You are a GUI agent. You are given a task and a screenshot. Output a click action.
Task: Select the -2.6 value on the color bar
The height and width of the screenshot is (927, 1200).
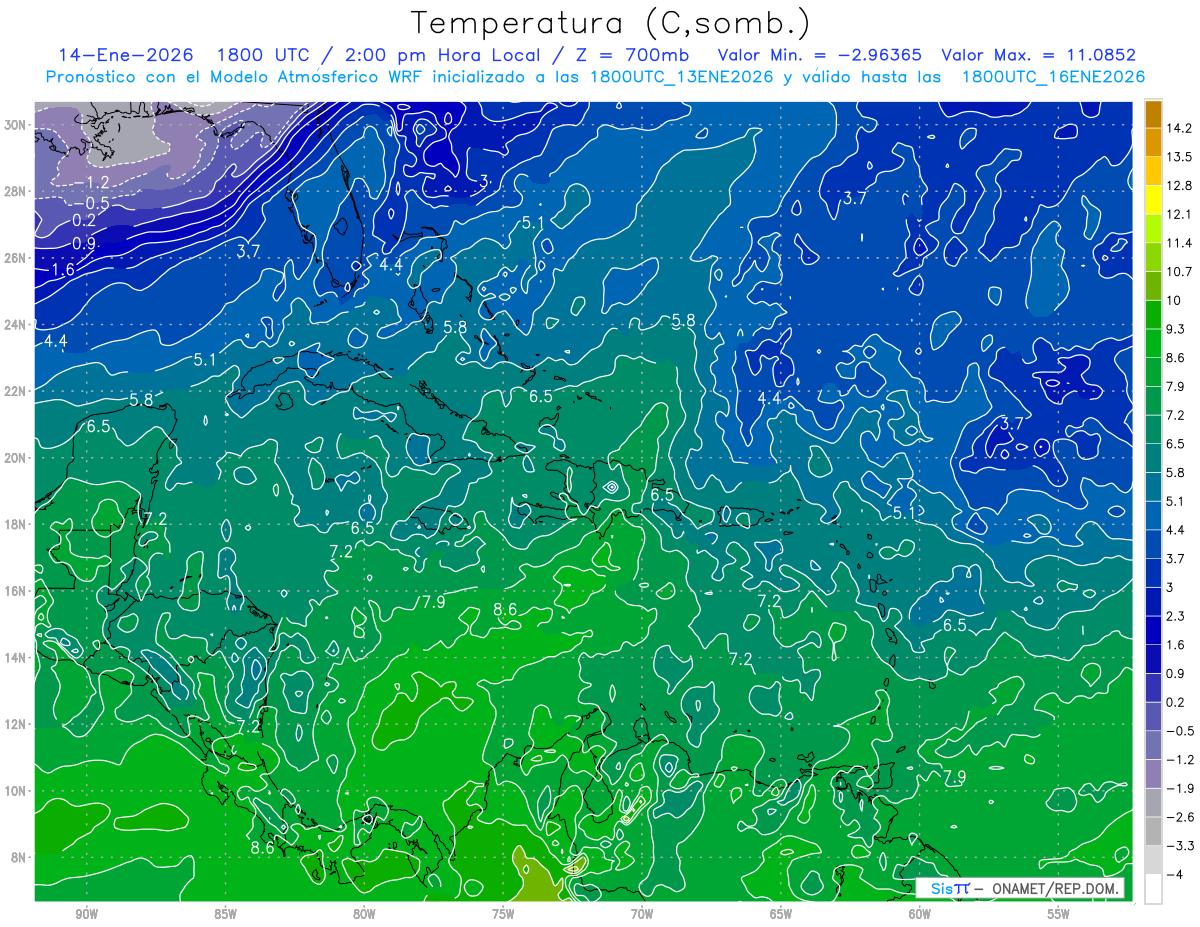(x=1178, y=817)
